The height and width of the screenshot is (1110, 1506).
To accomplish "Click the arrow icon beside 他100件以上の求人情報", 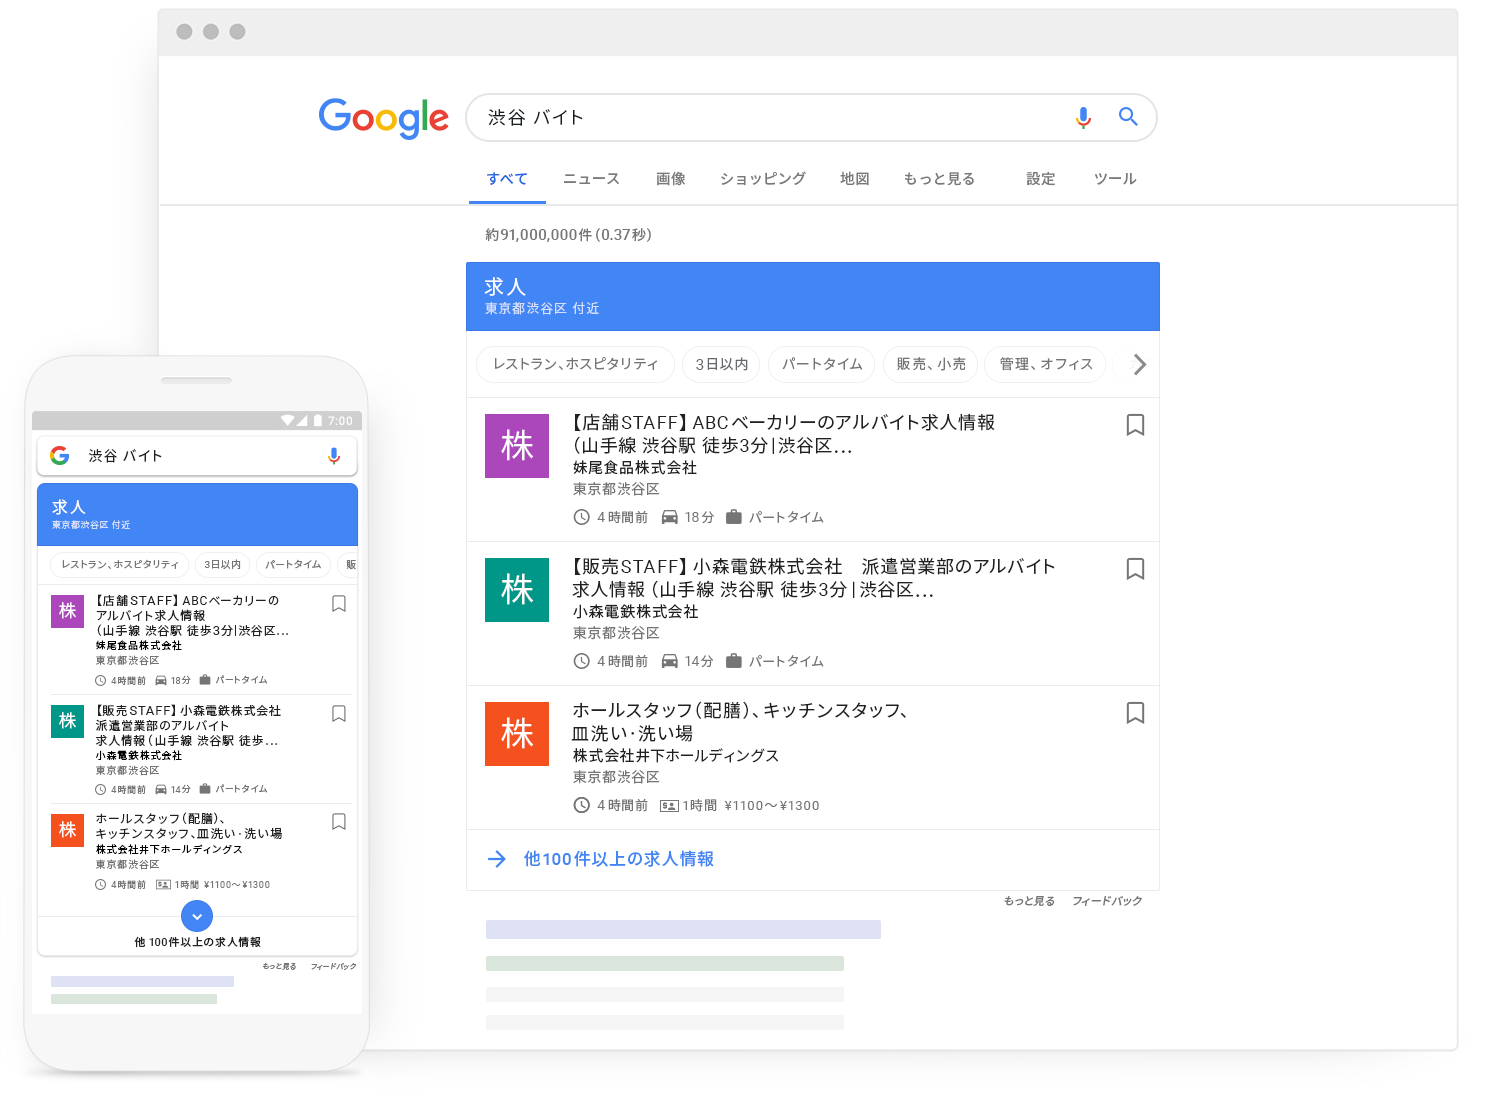I will [x=497, y=859].
